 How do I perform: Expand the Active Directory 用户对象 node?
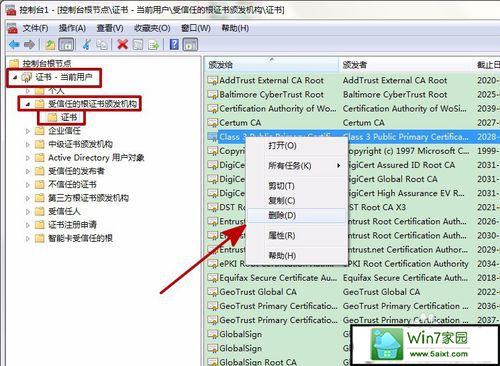click(x=28, y=158)
